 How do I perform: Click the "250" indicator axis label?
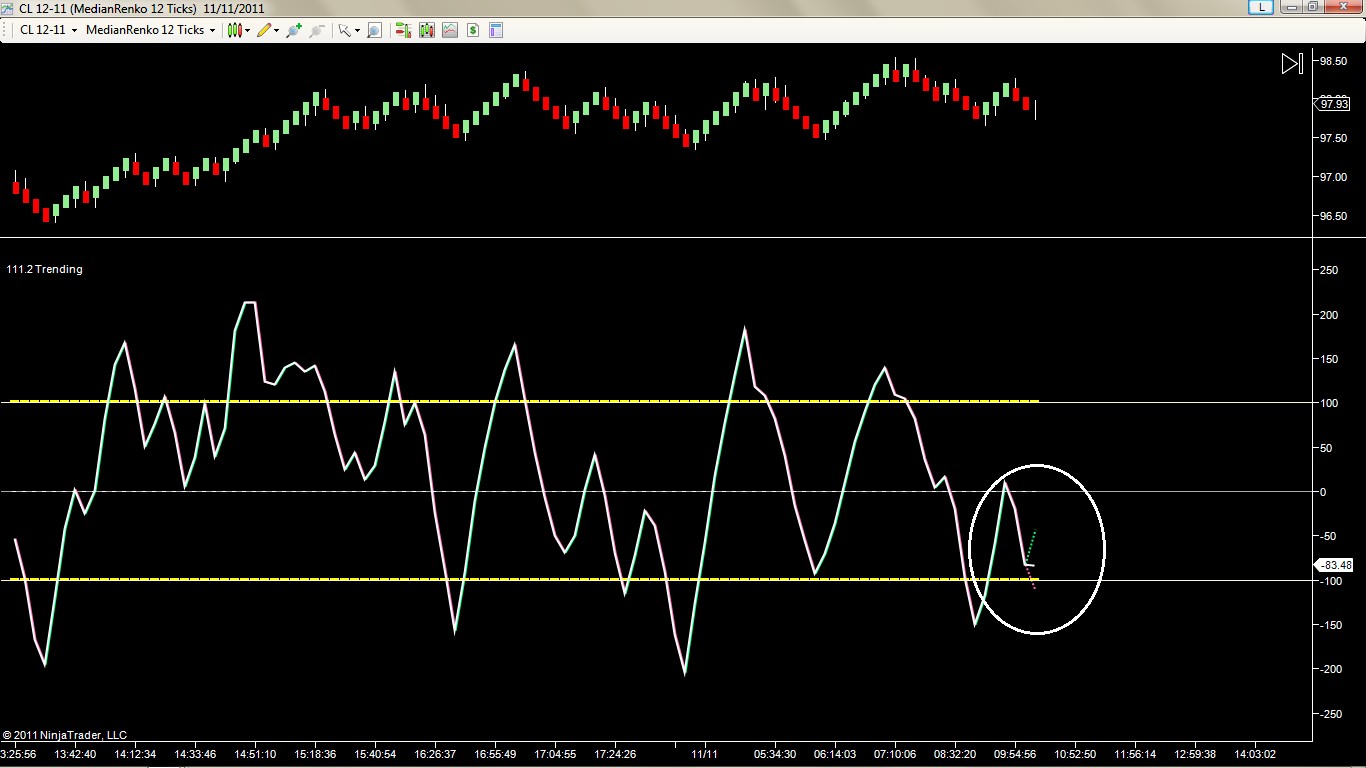(1329, 271)
